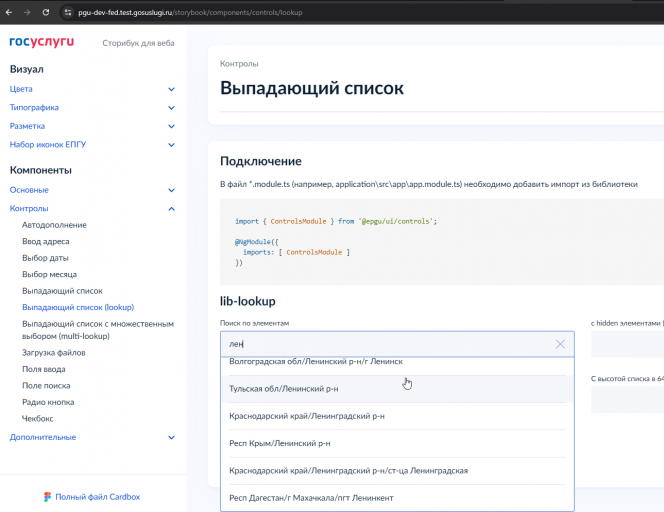Expand the Основные section chevron
664x512 pixels.
[172, 190]
